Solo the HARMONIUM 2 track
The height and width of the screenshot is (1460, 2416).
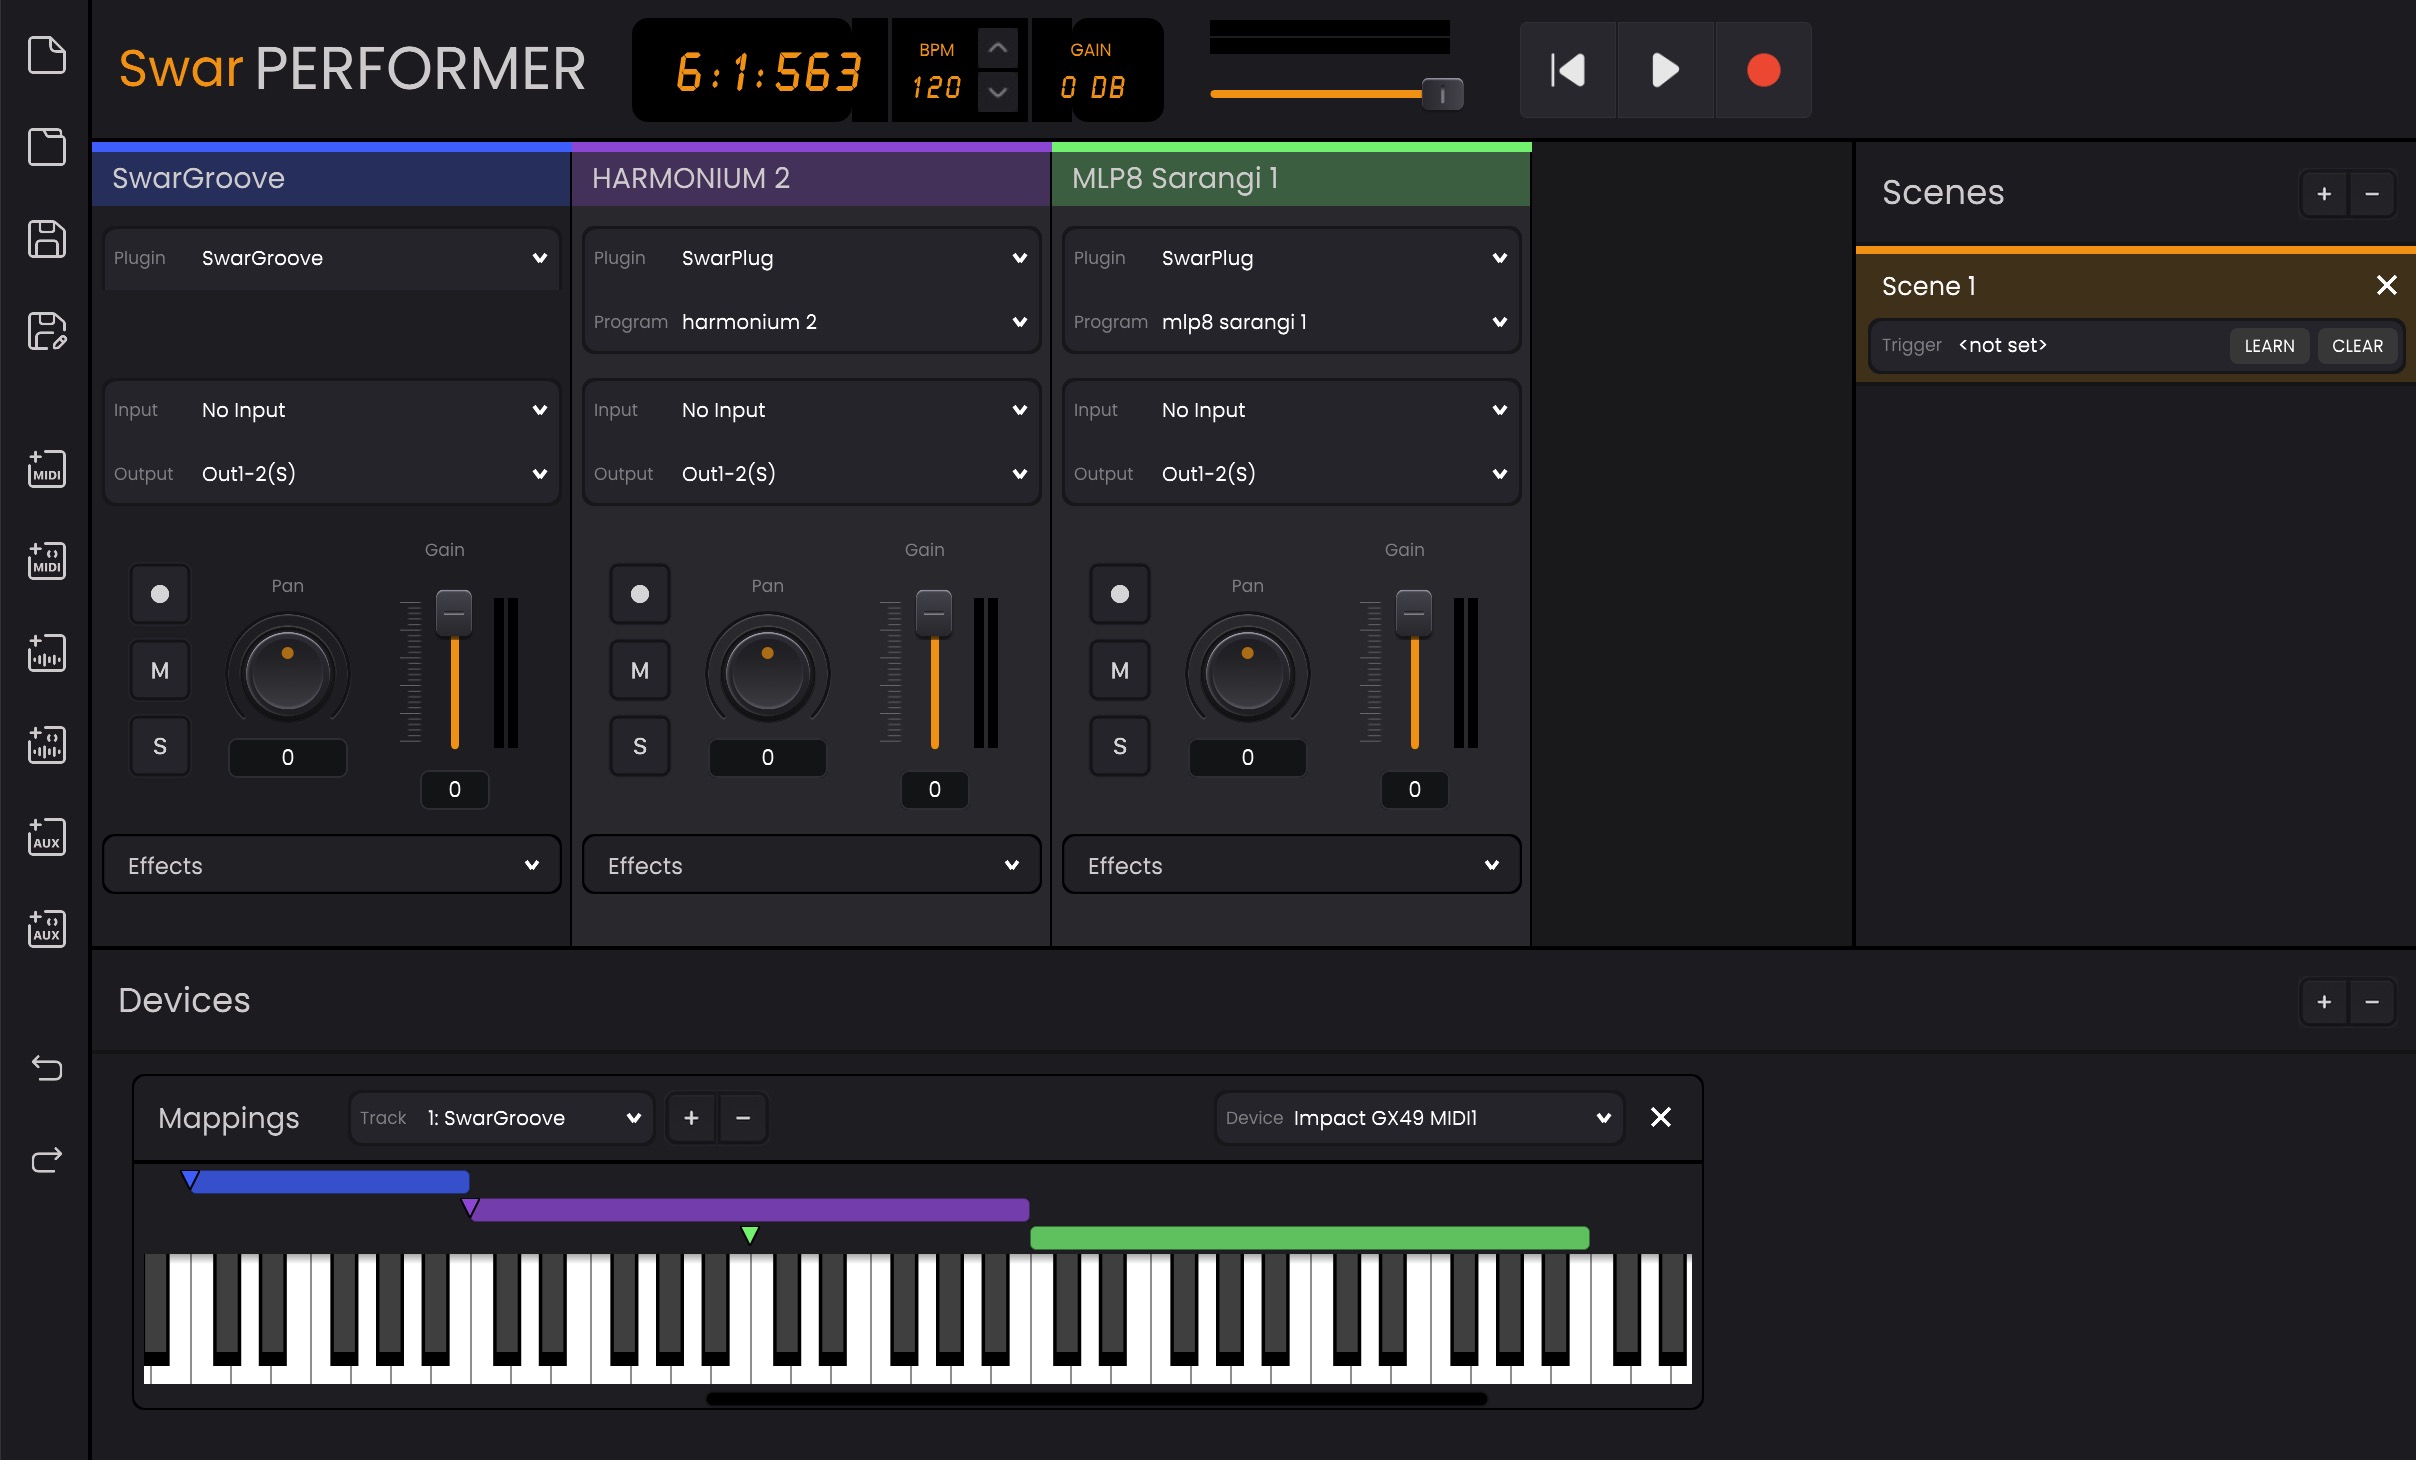click(x=640, y=746)
